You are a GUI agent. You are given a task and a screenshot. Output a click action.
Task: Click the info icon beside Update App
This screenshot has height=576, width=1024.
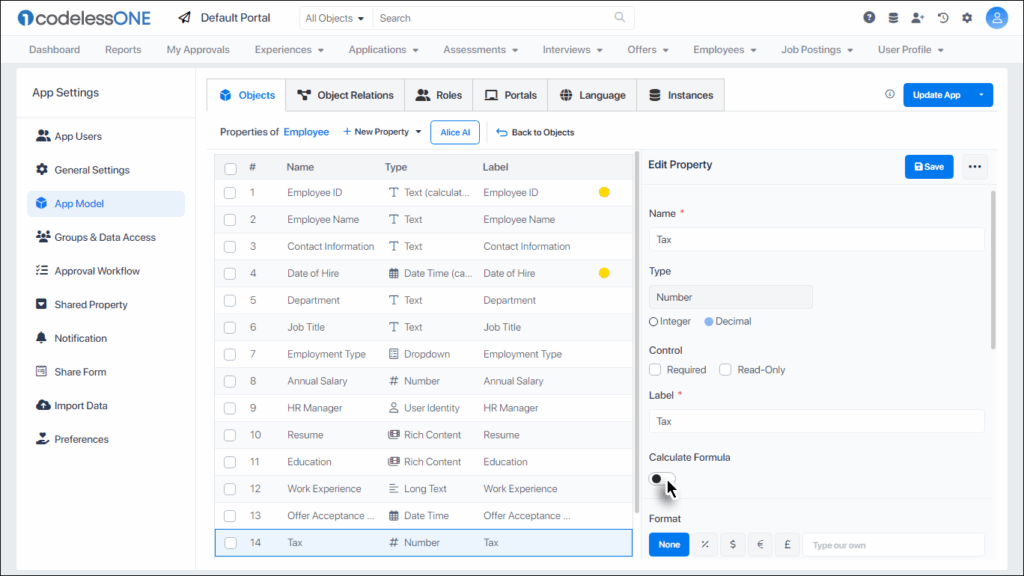pos(890,95)
